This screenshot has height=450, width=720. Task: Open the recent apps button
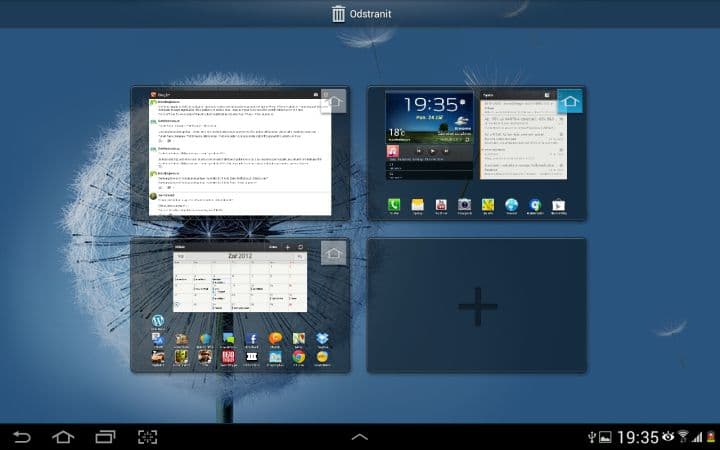tap(105, 437)
